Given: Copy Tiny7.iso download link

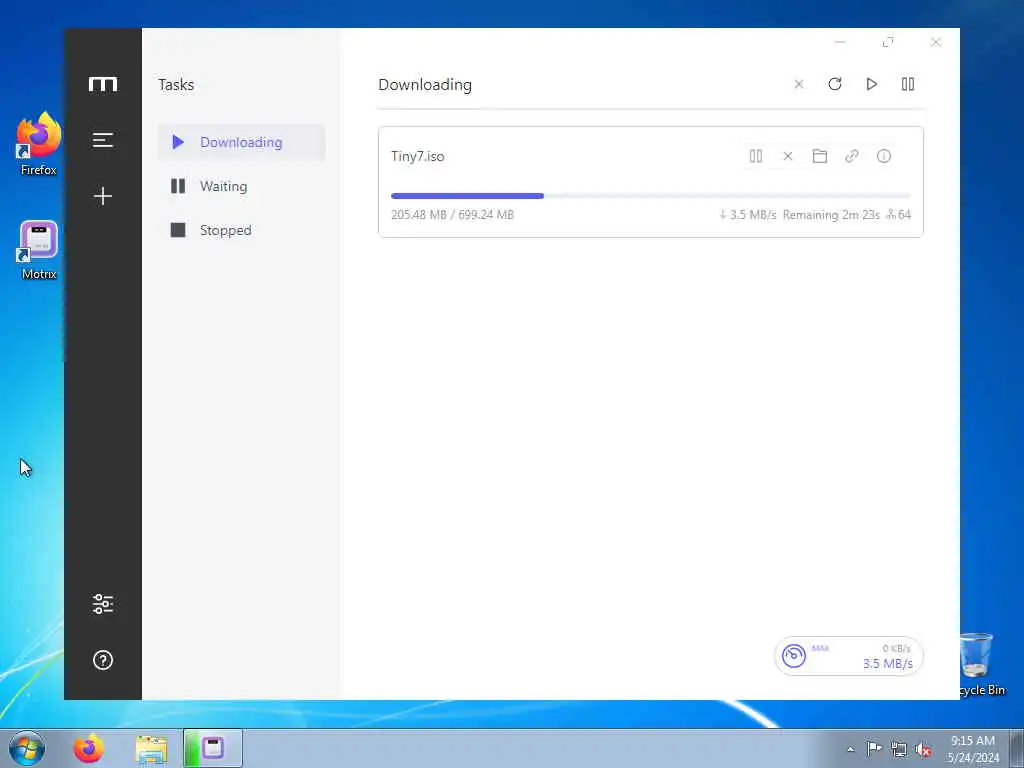Looking at the screenshot, I should 852,156.
